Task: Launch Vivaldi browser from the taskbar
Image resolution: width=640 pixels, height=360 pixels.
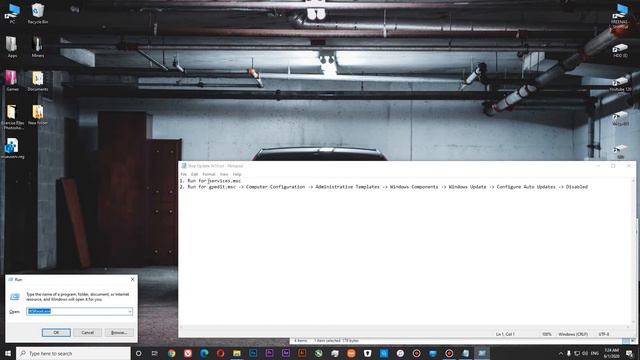Action: click(188, 353)
